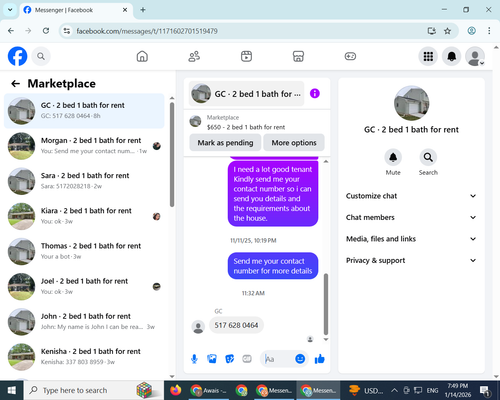Show hidden system tray icons chevron
Screen dimensions: 500x400
[x=394, y=390]
